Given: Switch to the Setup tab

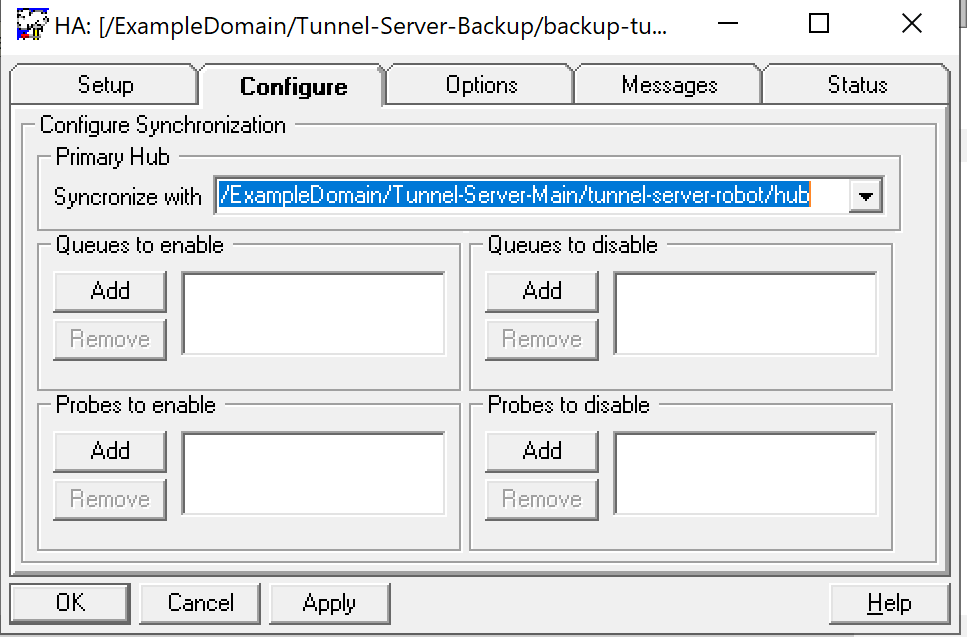Looking at the screenshot, I should [x=105, y=85].
